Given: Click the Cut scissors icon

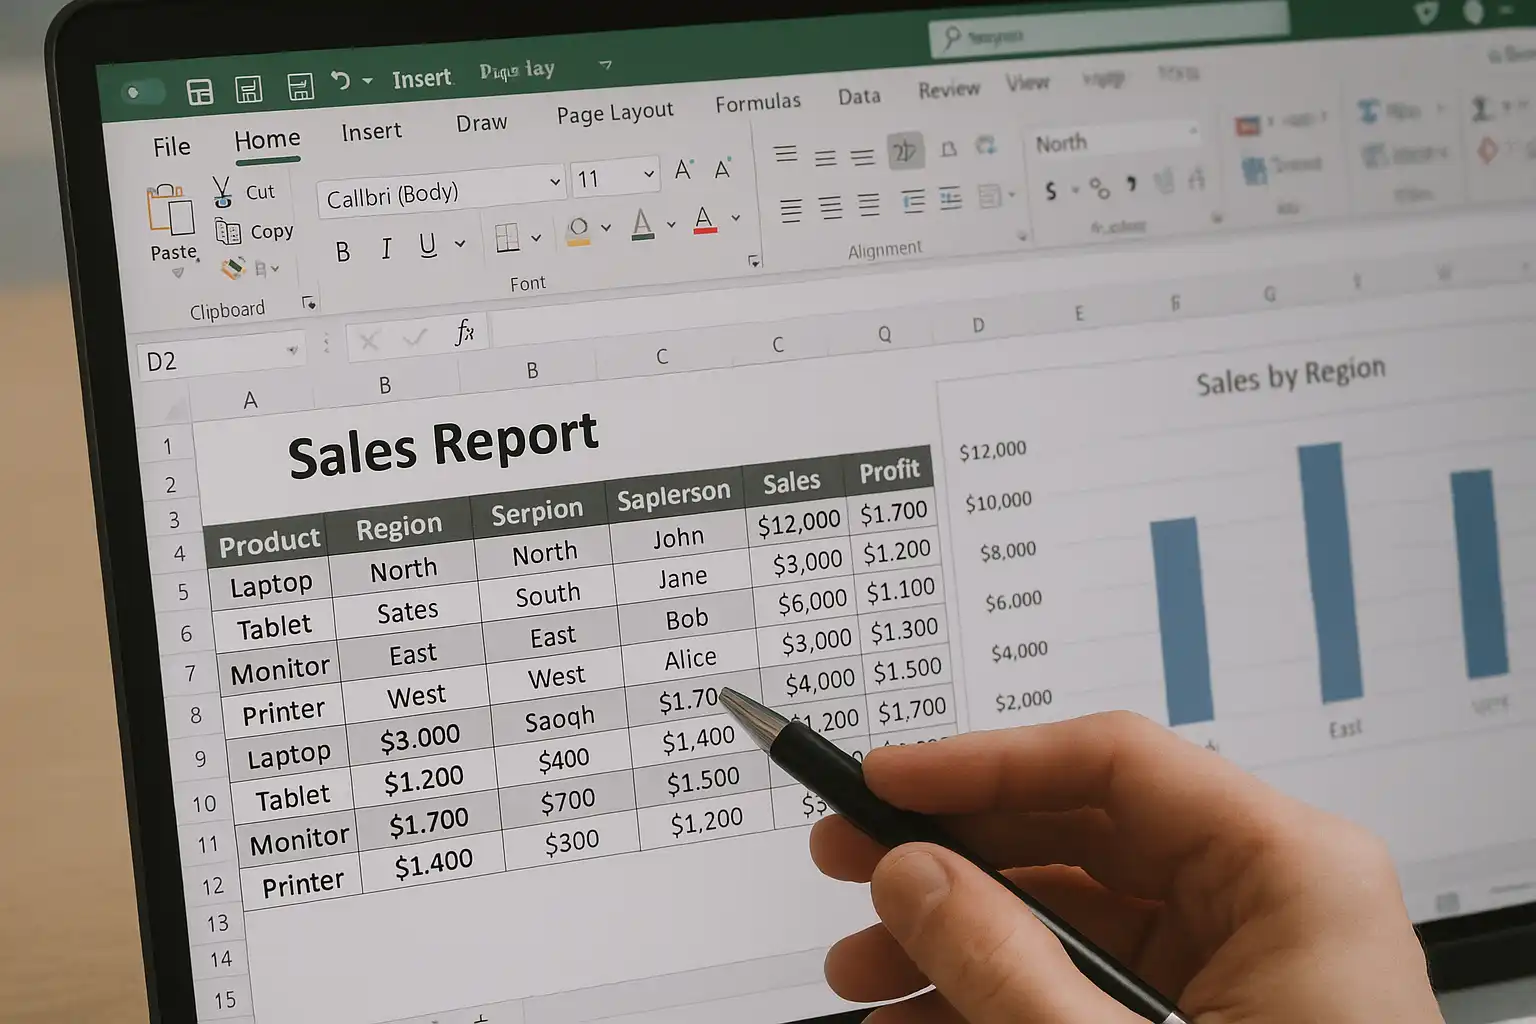Looking at the screenshot, I should click(x=222, y=191).
